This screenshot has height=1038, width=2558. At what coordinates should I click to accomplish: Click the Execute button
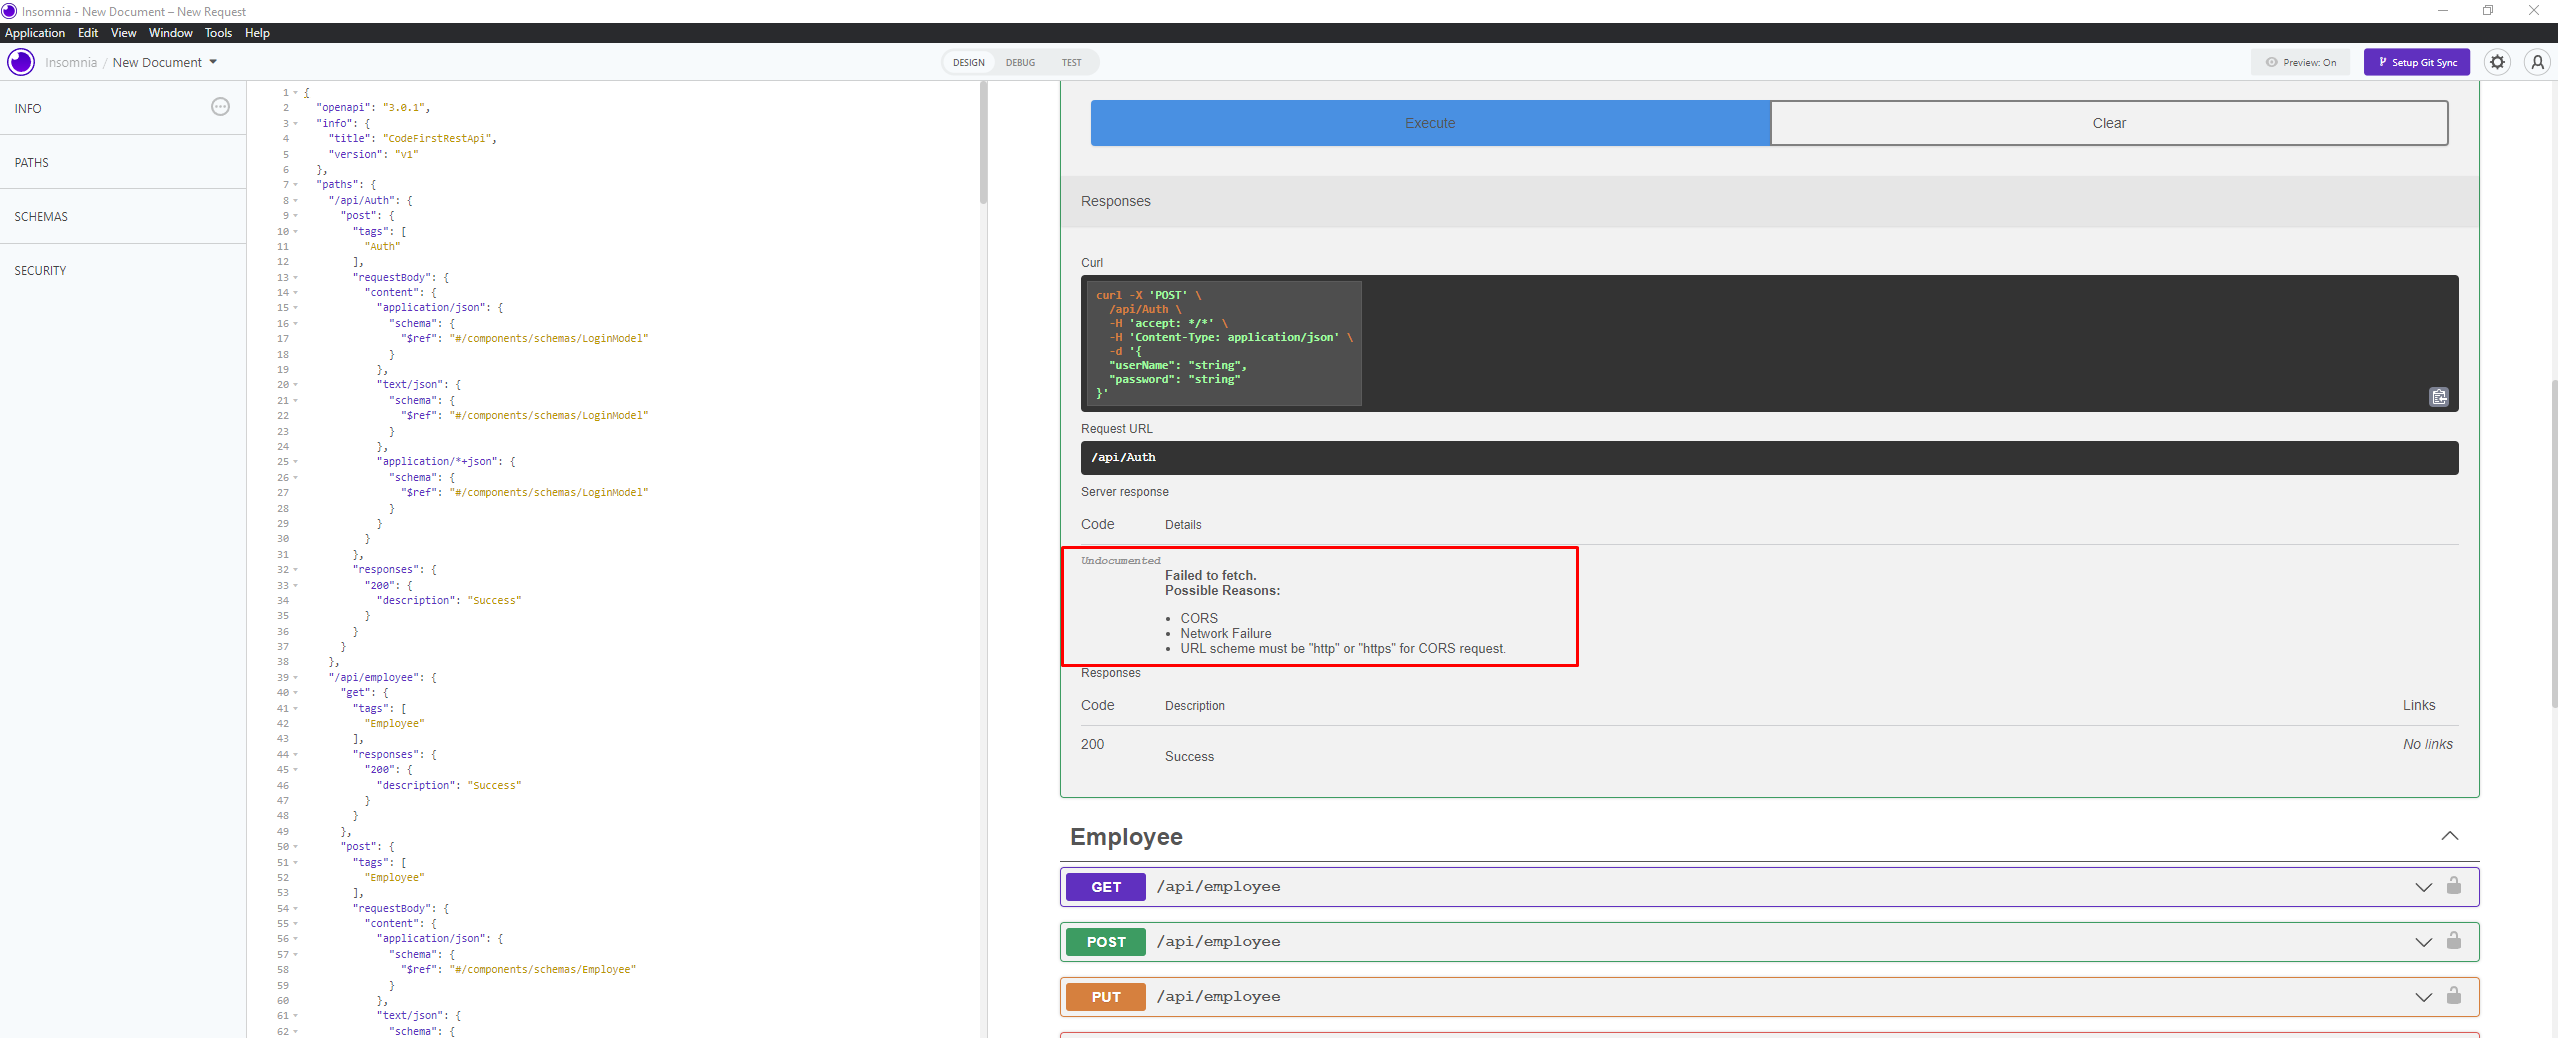pos(1430,123)
